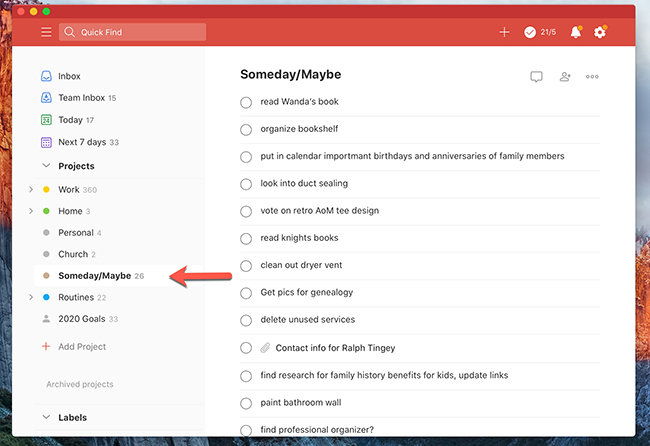This screenshot has height=446, width=650.
Task: Click the plus icon to add task
Action: pos(504,32)
